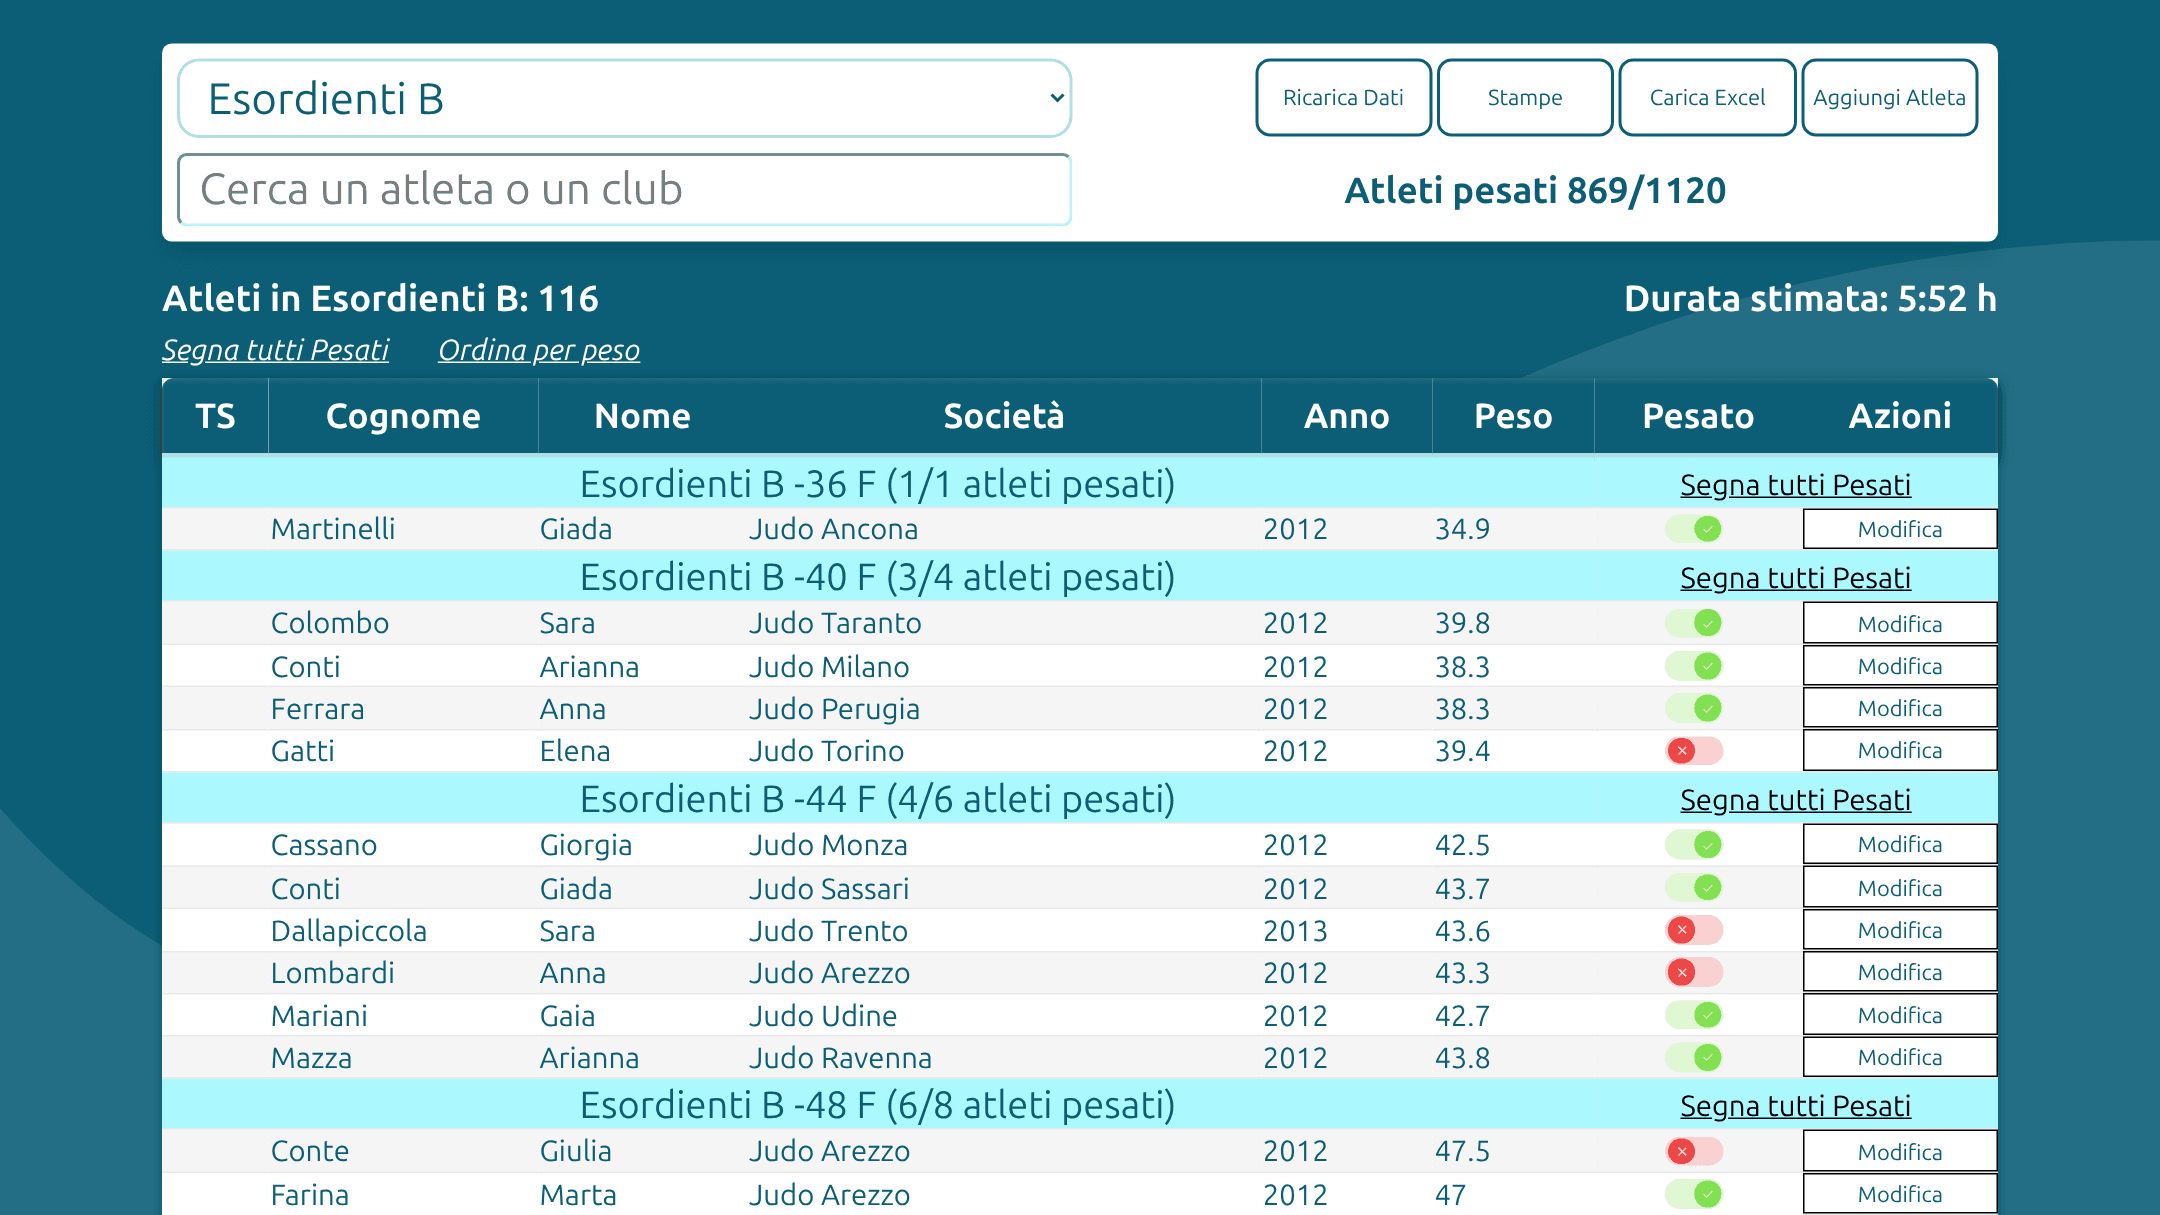Screen dimensions: 2160x1215
Task: Click Modifica for Mazza Arianna
Action: [x=1900, y=1057]
